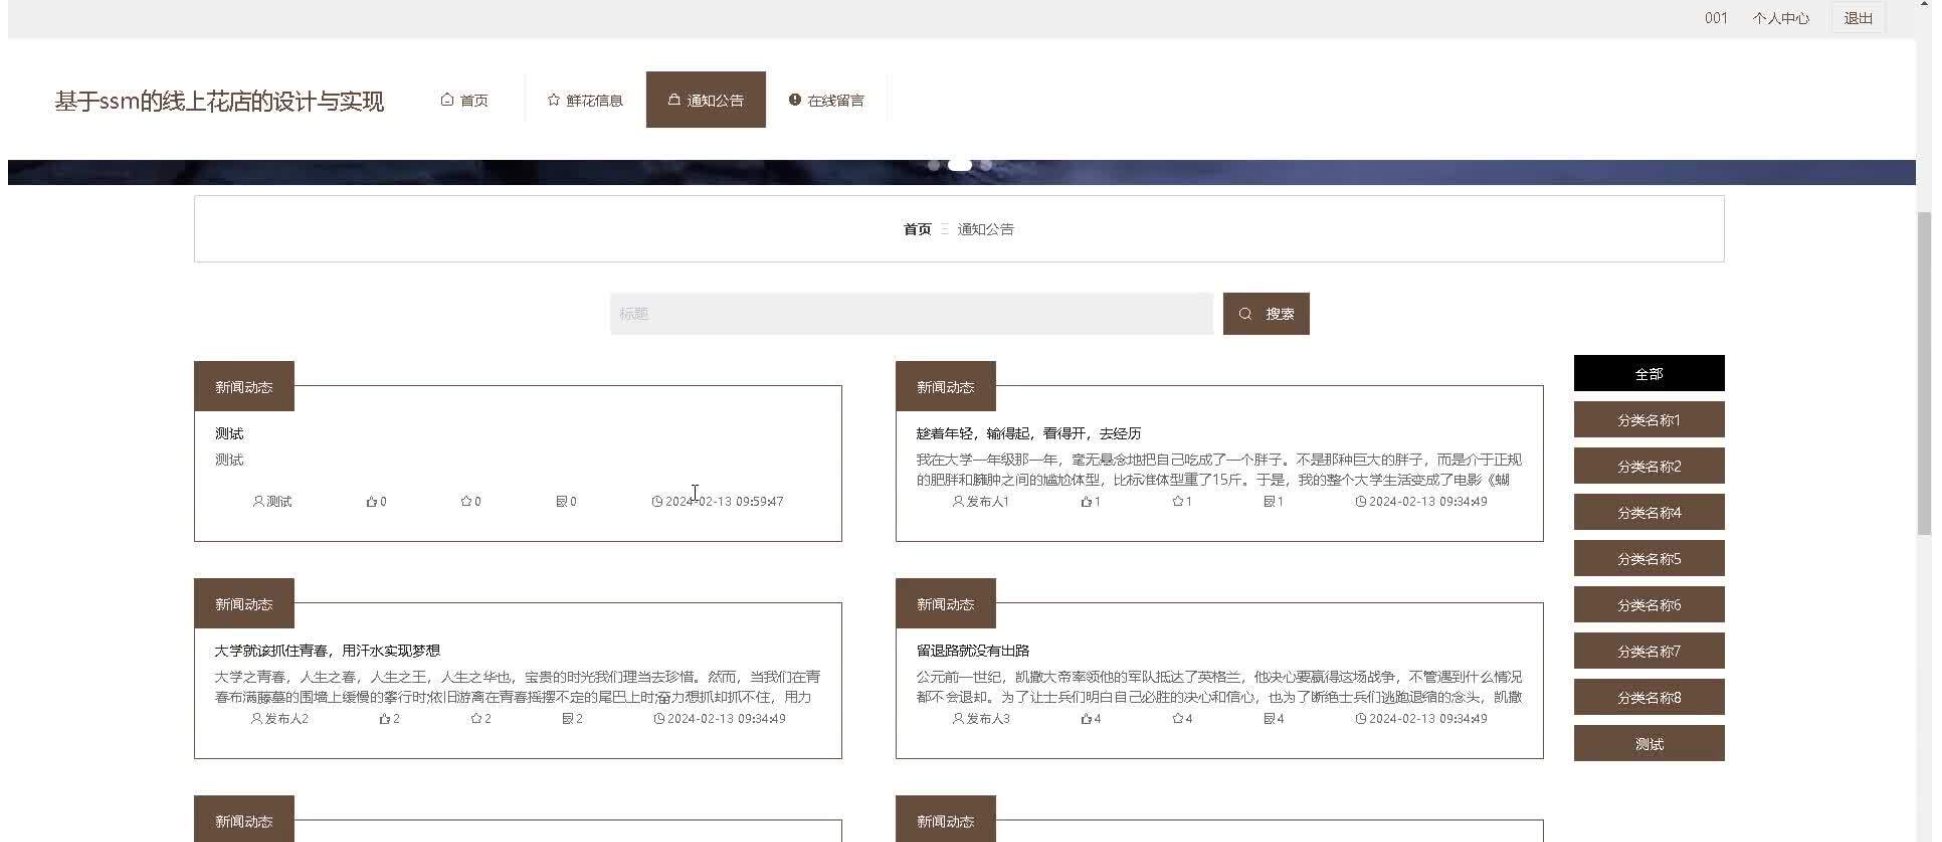The height and width of the screenshot is (842, 1942).
Task: Click 新闻动态 tag on 留退路就没有出路 card
Action: click(946, 604)
